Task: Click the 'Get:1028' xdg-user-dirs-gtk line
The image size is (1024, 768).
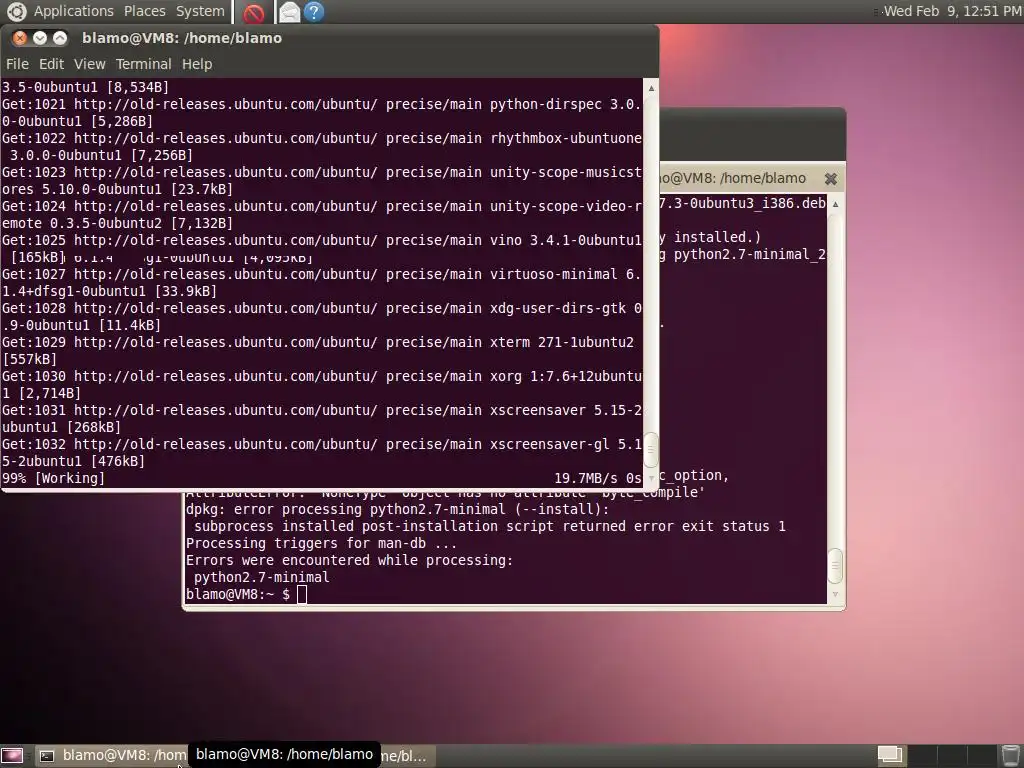Action: coord(321,308)
